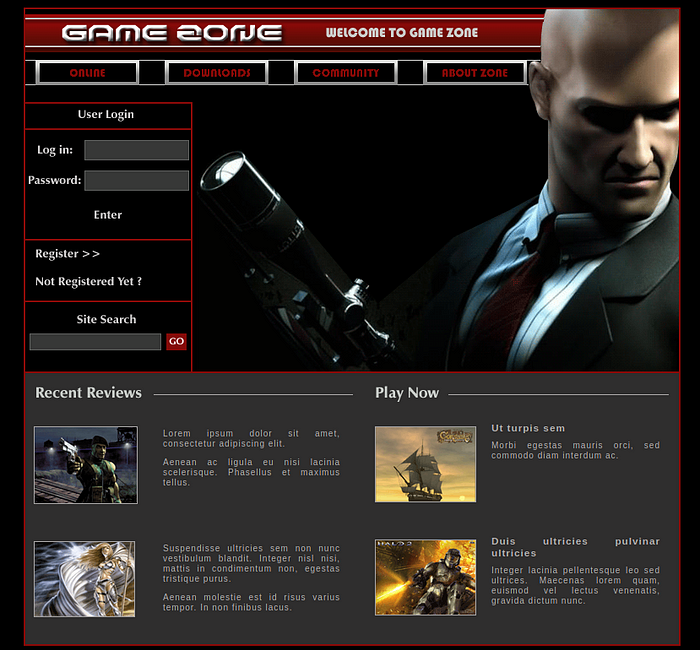Open the Halo 2 game thumbnail
700x650 pixels.
[425, 577]
